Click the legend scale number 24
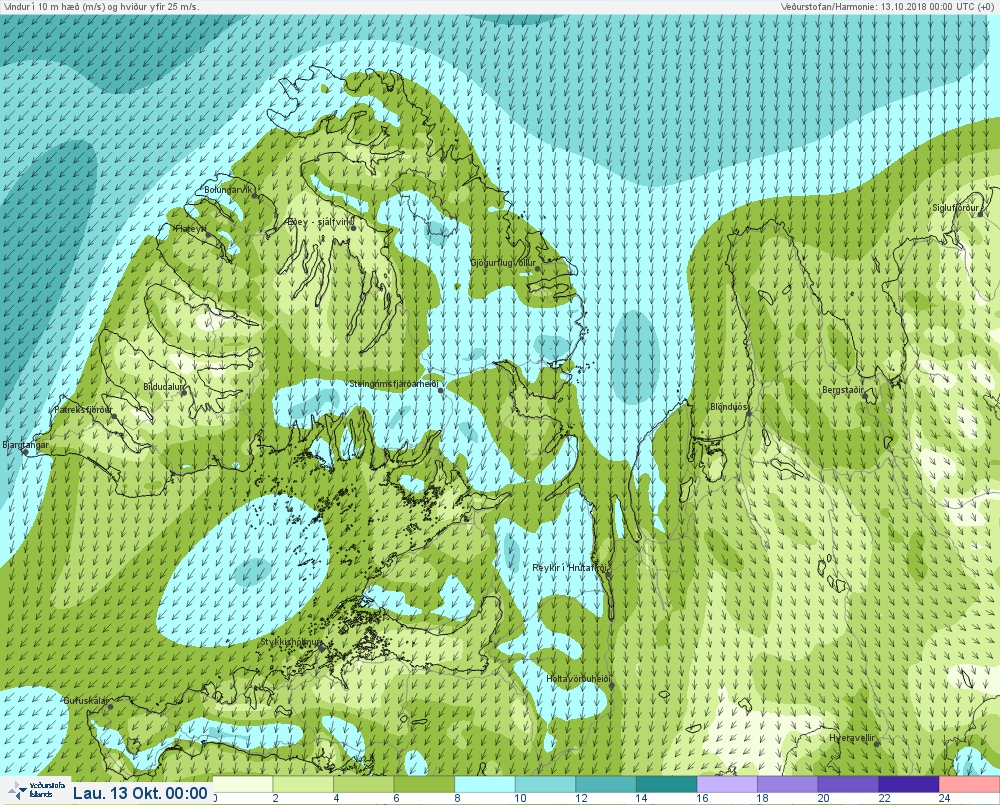The image size is (1000, 805). tap(944, 798)
